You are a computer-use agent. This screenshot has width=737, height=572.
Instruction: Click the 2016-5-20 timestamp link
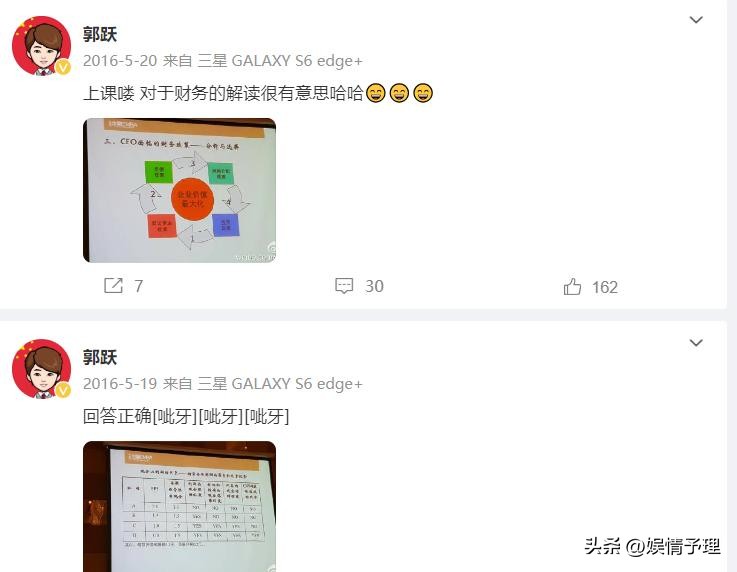point(120,61)
